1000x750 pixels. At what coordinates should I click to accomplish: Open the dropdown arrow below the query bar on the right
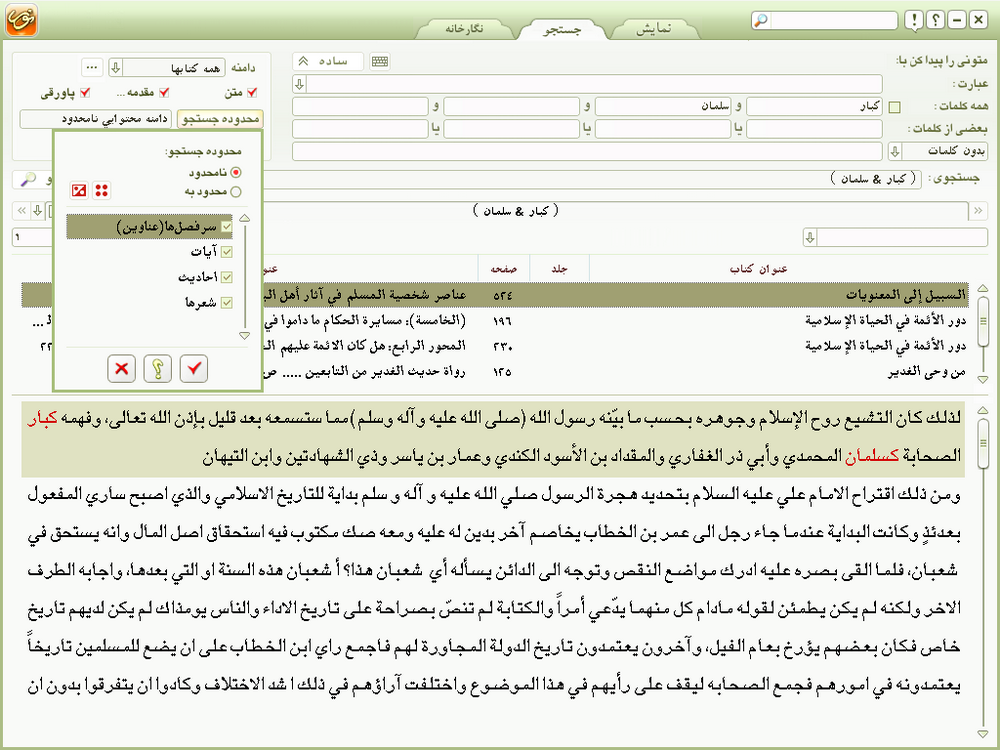click(x=810, y=238)
